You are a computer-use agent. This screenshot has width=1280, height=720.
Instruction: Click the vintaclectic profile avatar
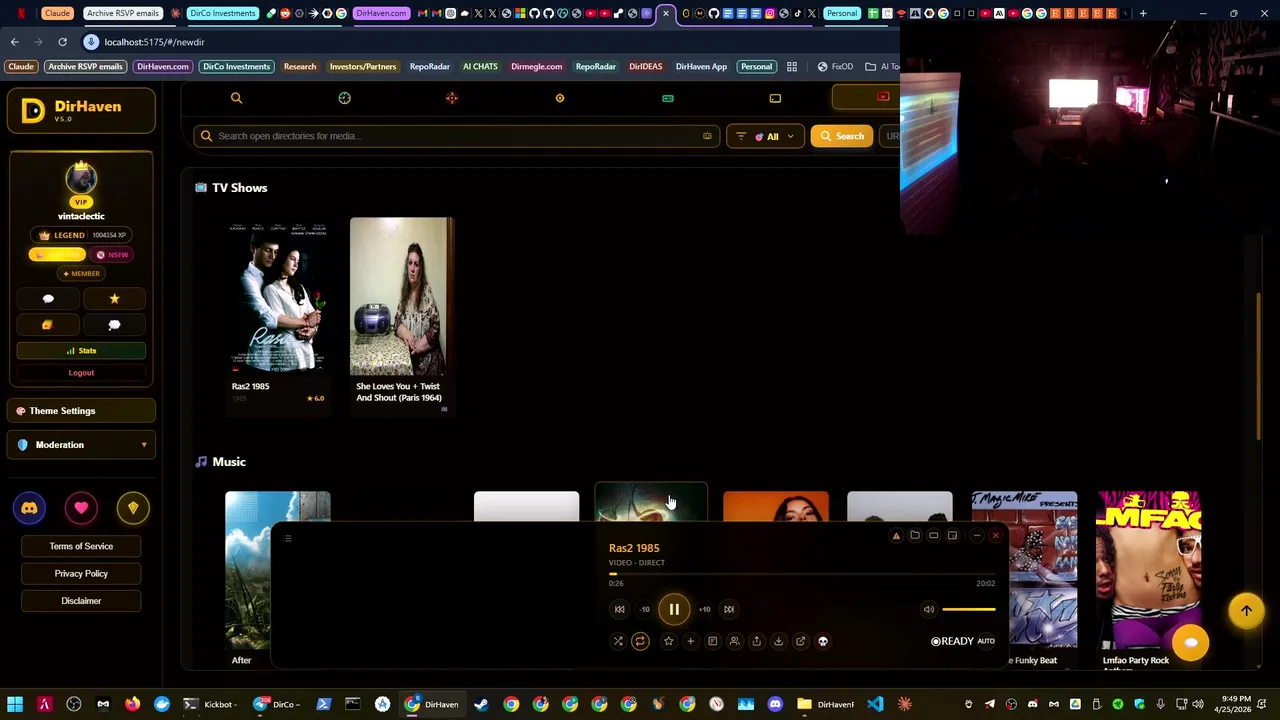(81, 179)
